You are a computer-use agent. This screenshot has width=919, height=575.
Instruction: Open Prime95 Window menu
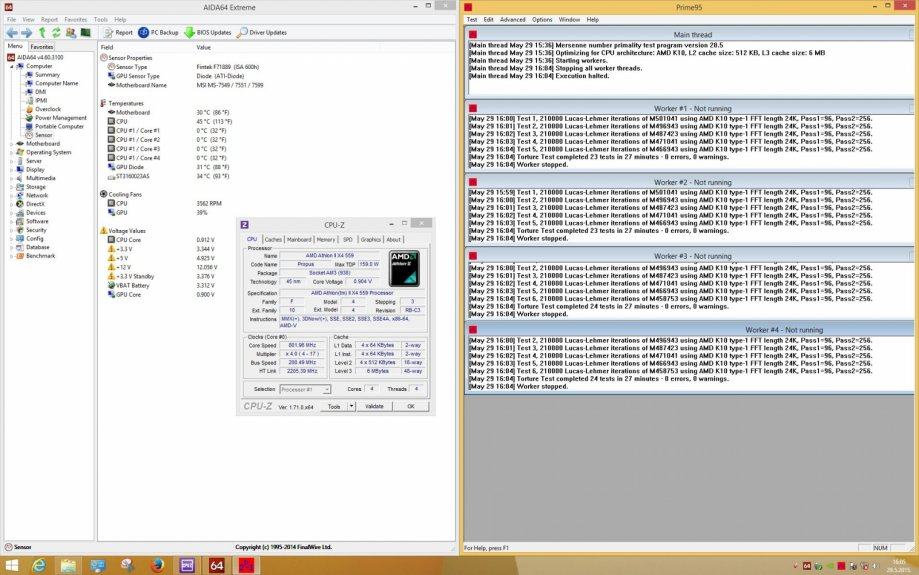pyautogui.click(x=569, y=19)
